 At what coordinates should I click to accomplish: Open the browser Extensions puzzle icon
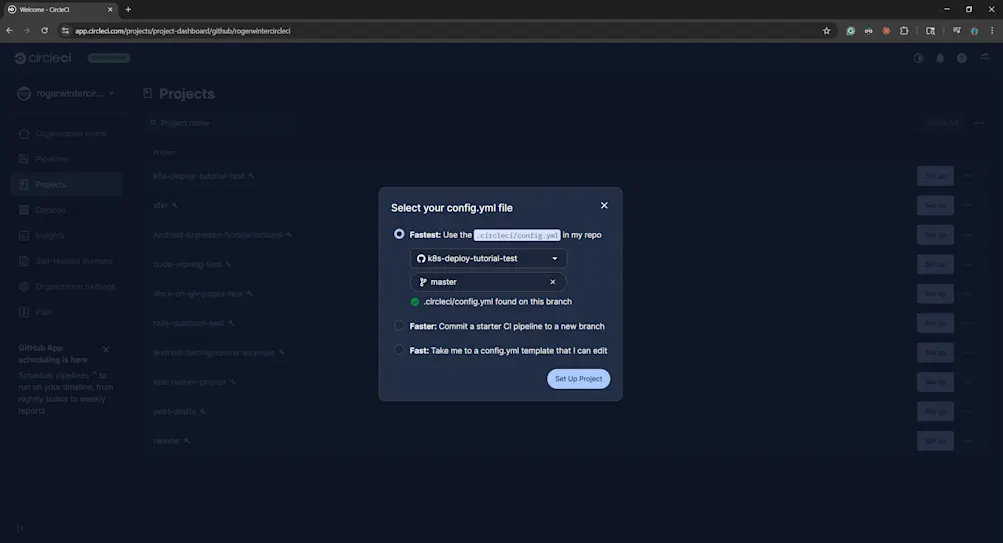click(x=904, y=31)
